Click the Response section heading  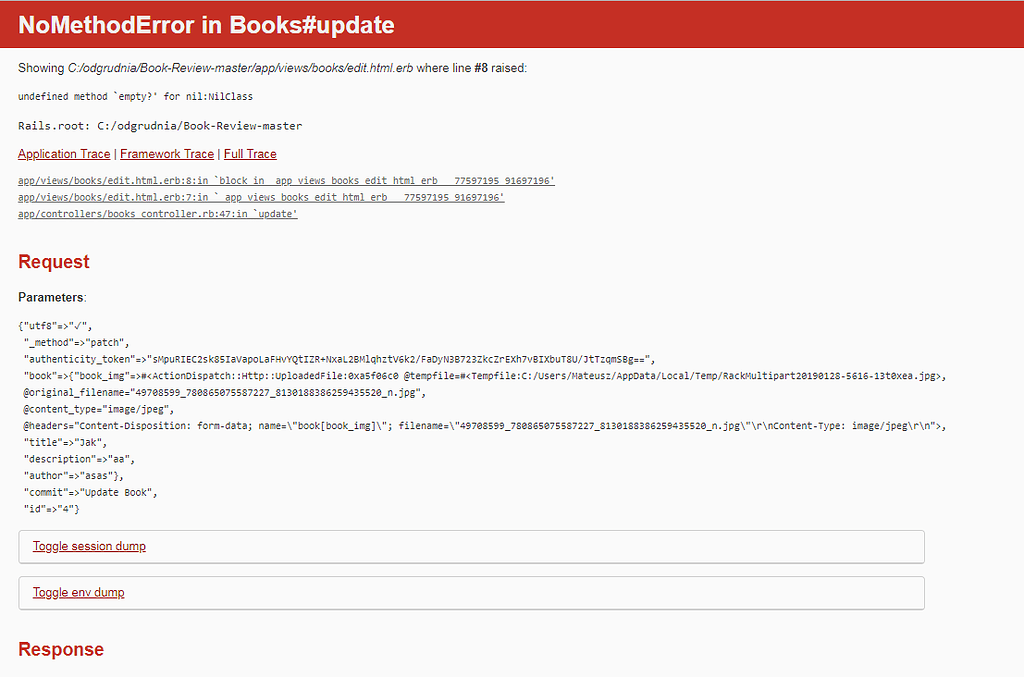tap(61, 649)
